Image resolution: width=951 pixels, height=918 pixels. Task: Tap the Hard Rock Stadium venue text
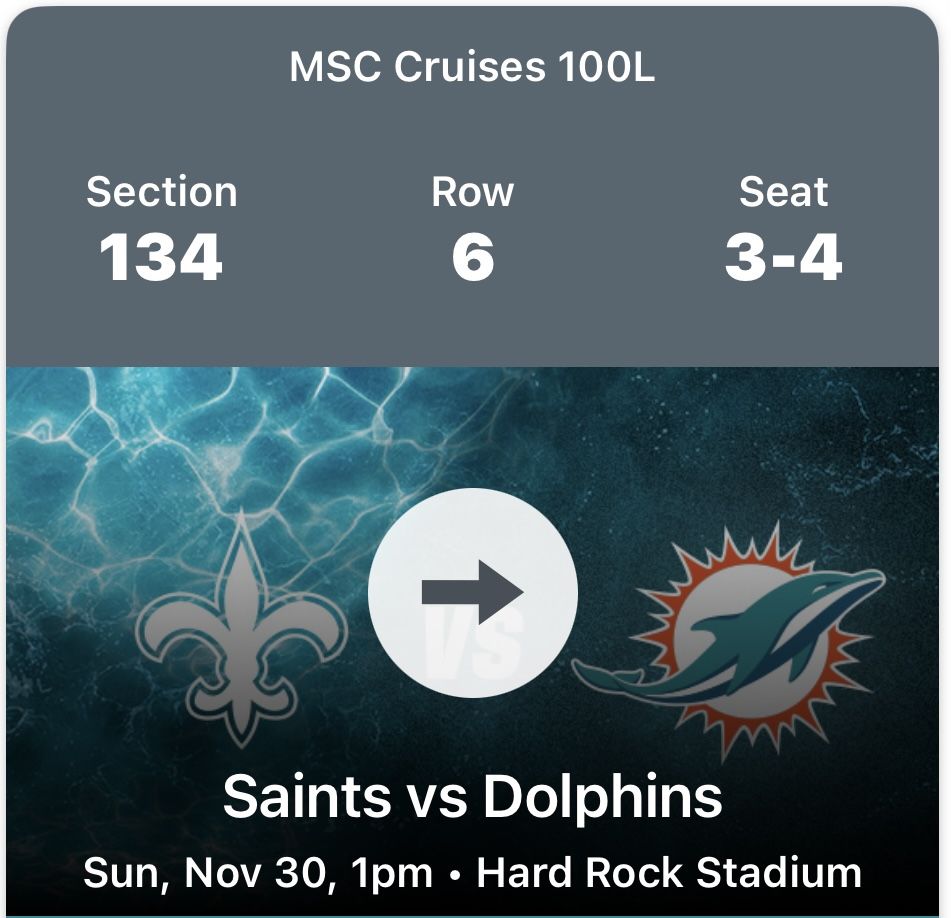pos(668,872)
